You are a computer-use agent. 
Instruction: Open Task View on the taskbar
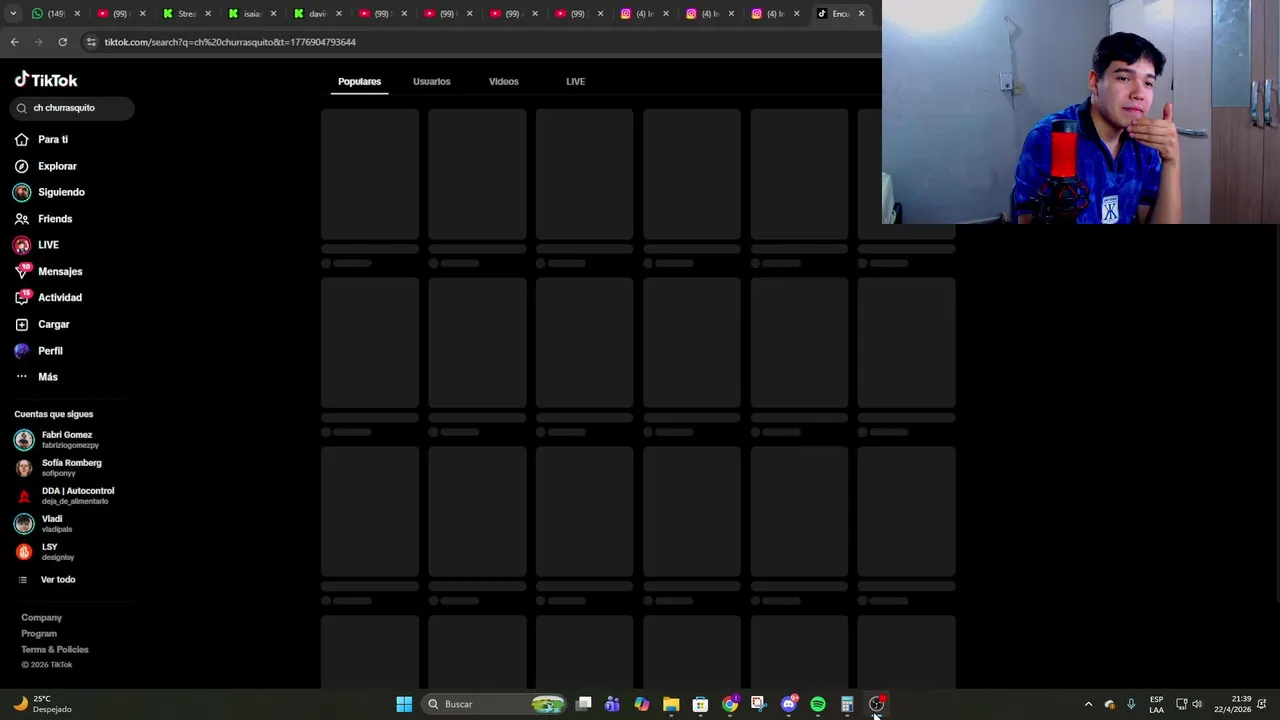tap(584, 704)
